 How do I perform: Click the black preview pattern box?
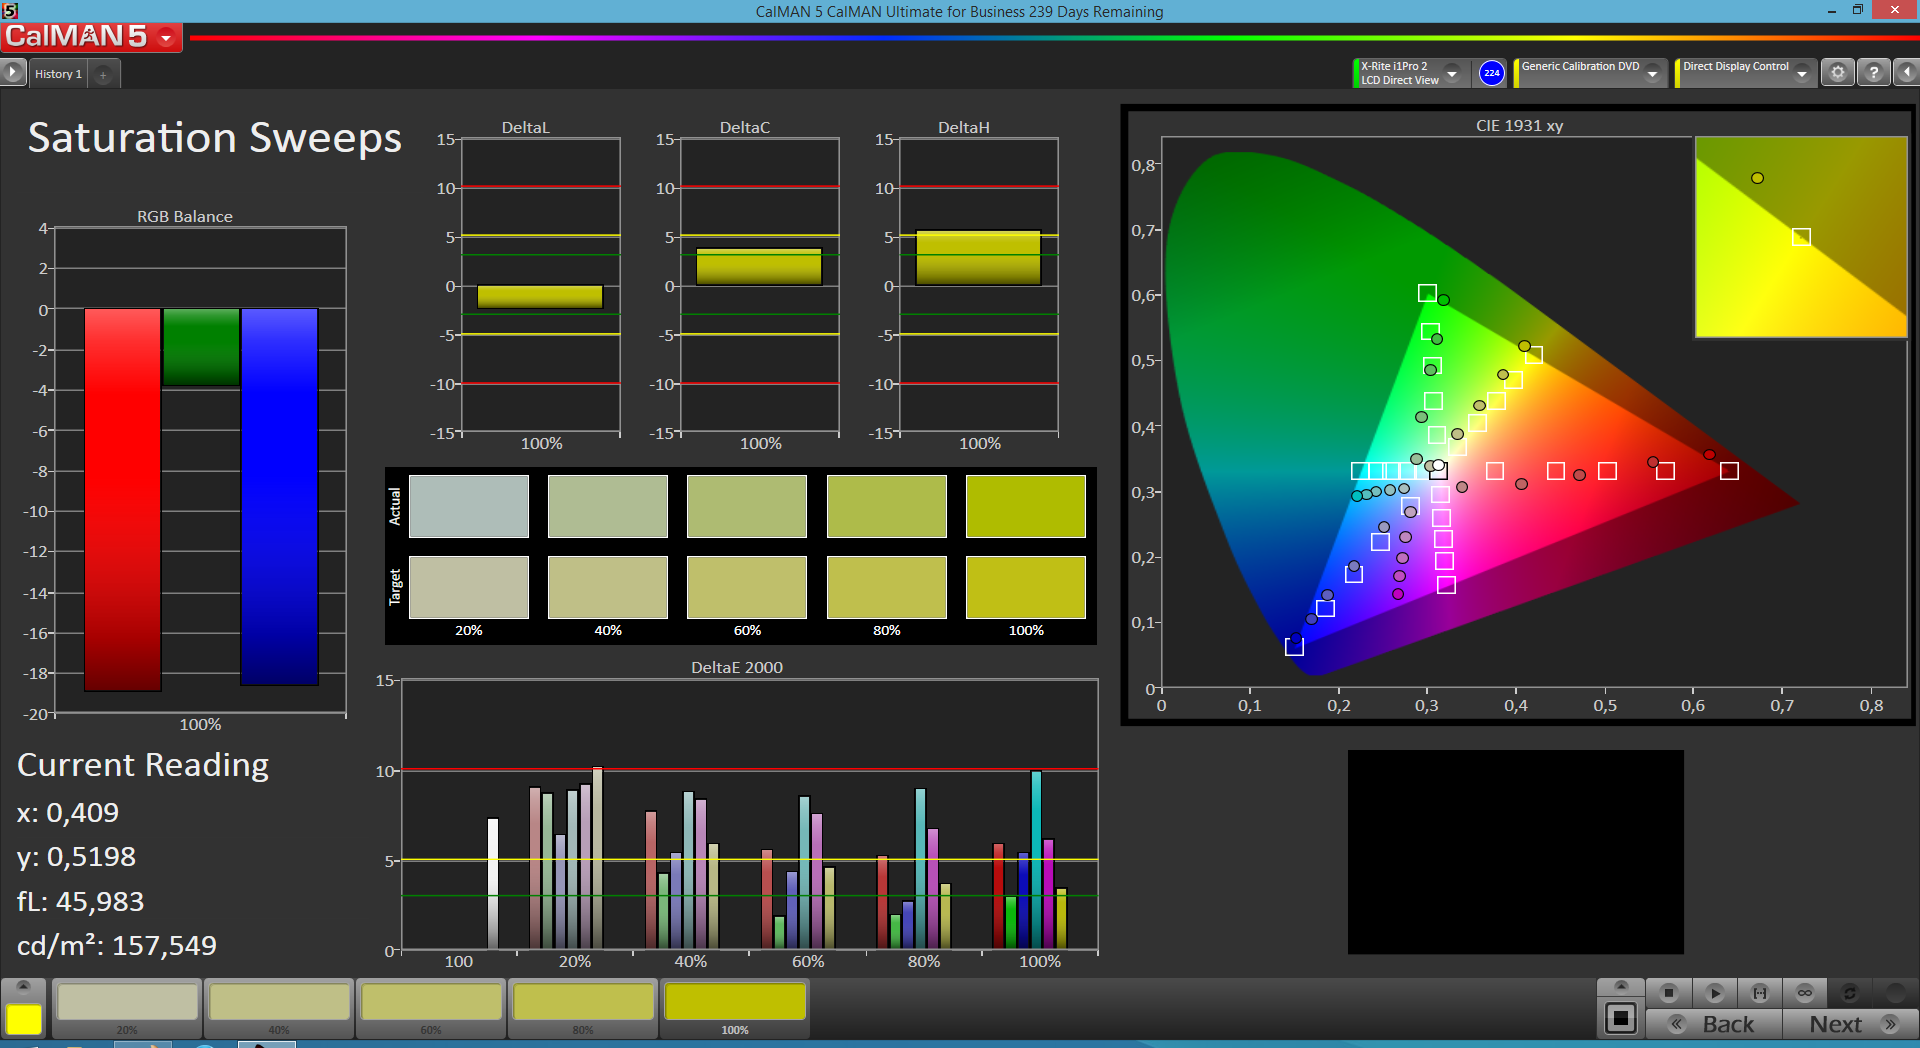(x=1515, y=852)
